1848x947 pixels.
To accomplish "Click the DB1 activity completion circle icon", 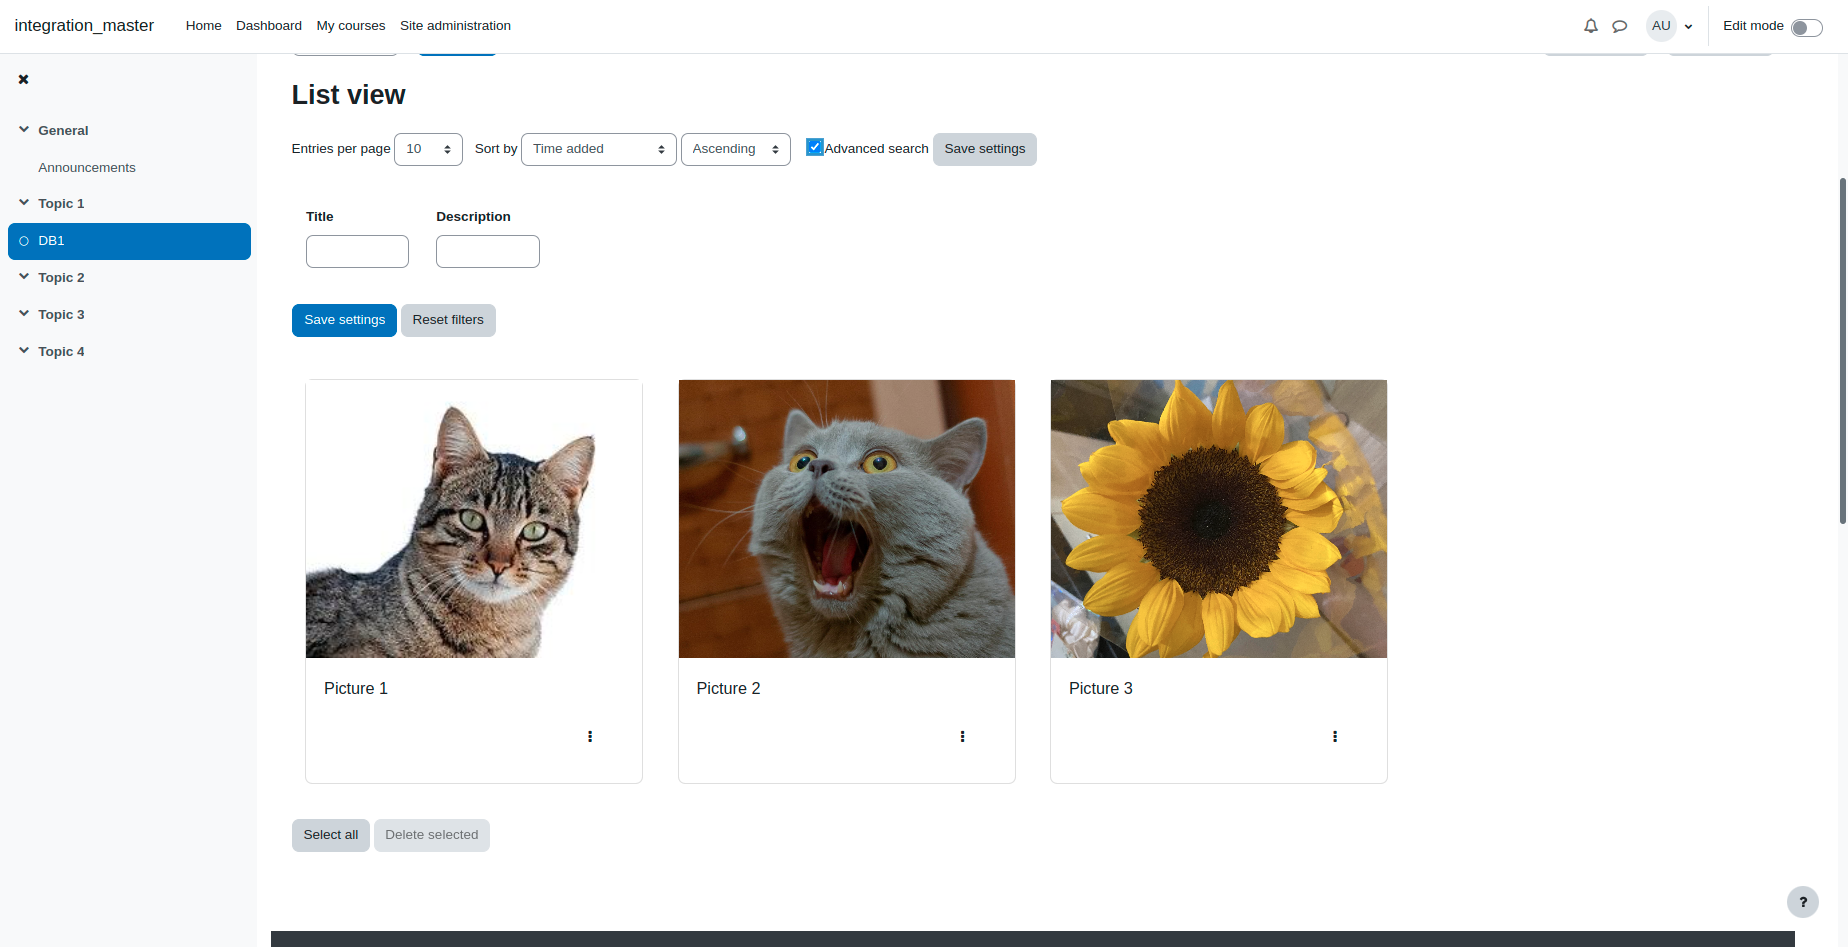I will point(24,241).
